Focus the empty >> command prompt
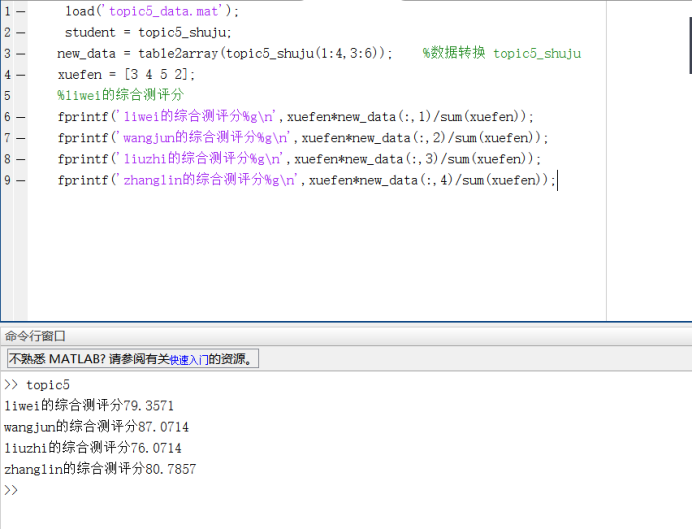This screenshot has width=692, height=529. coord(11,490)
